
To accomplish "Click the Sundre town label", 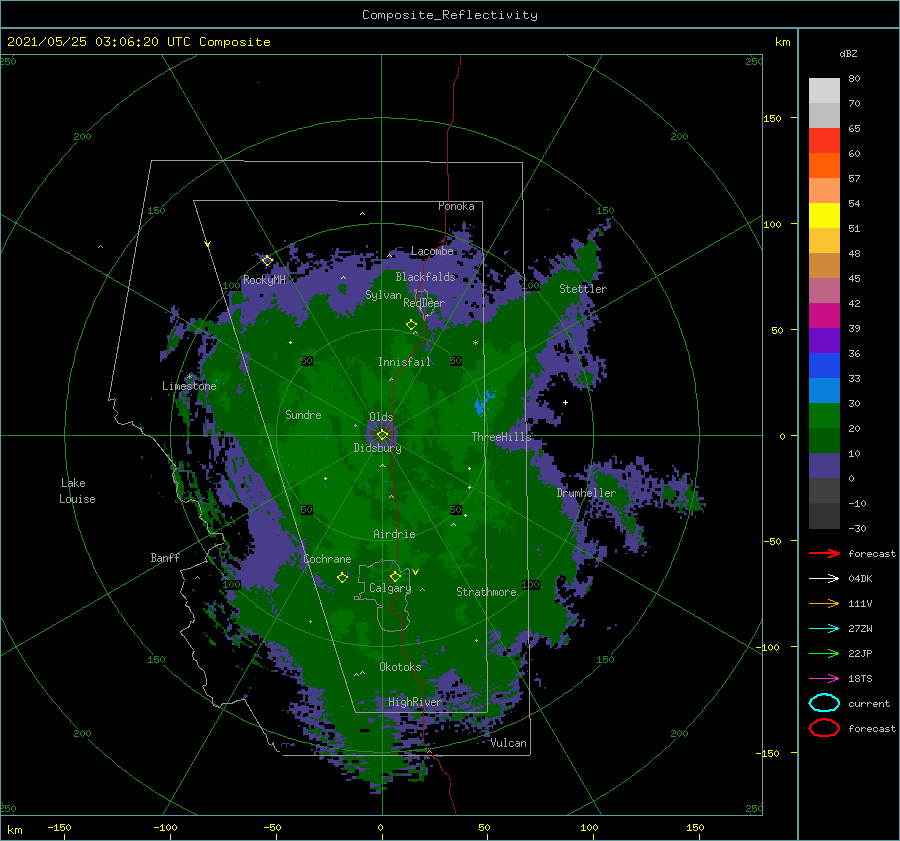I will click(x=303, y=415).
